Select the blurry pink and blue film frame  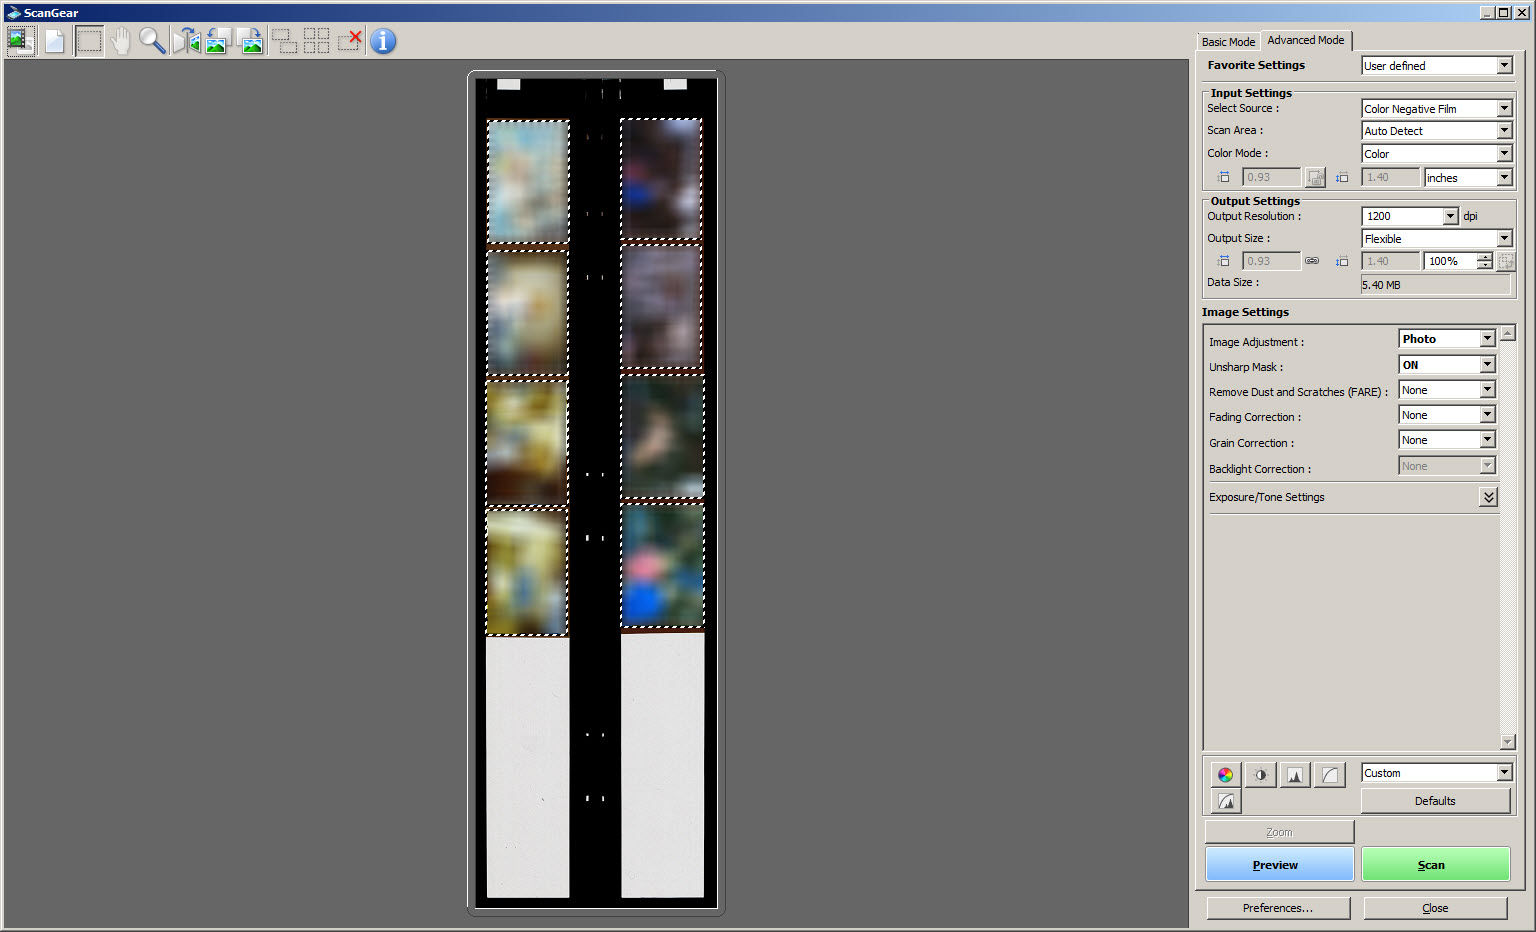click(662, 566)
